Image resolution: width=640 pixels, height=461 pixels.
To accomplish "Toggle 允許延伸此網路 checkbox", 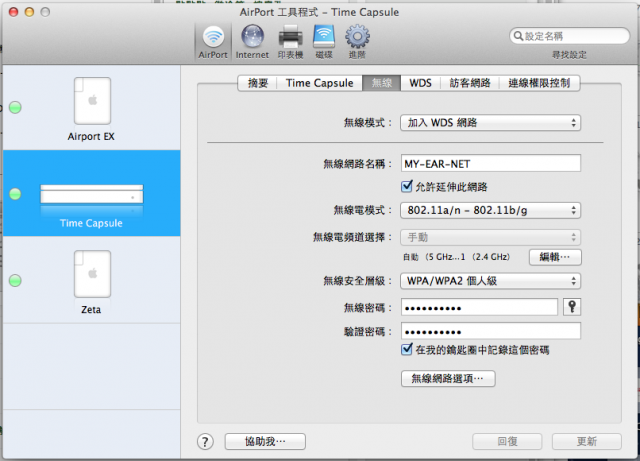I will [x=407, y=187].
